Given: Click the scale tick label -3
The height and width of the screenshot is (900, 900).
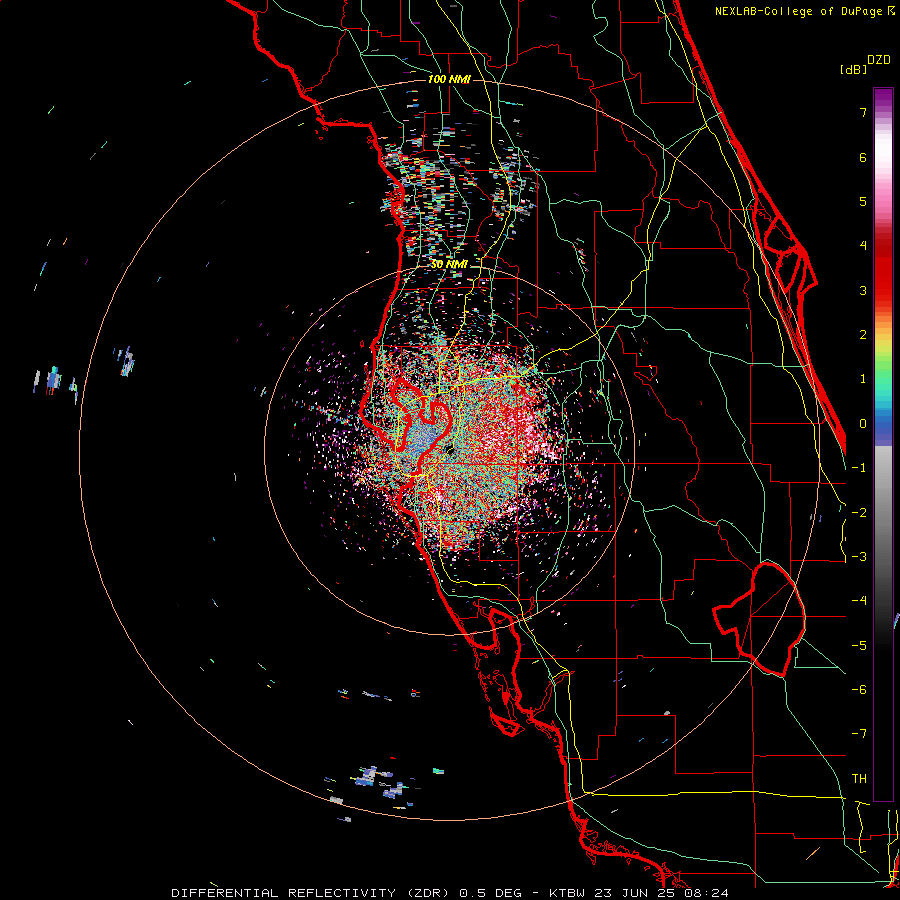Looking at the screenshot, I should (859, 557).
